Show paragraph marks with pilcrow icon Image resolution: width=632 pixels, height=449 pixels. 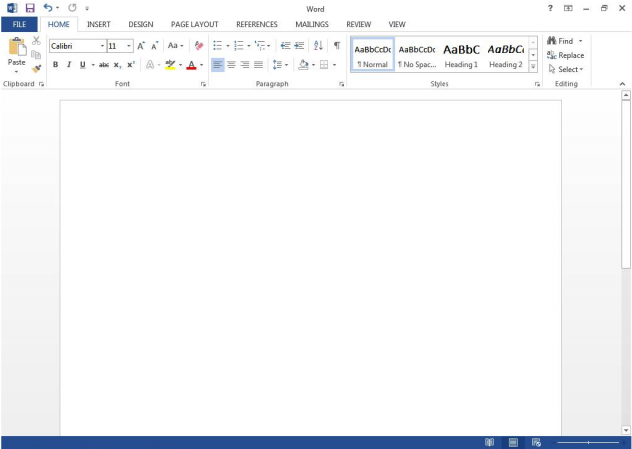(x=337, y=46)
